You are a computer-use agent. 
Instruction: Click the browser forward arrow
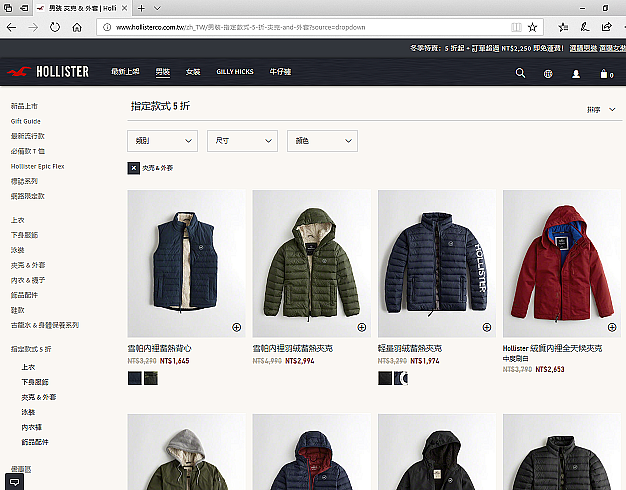click(33, 27)
